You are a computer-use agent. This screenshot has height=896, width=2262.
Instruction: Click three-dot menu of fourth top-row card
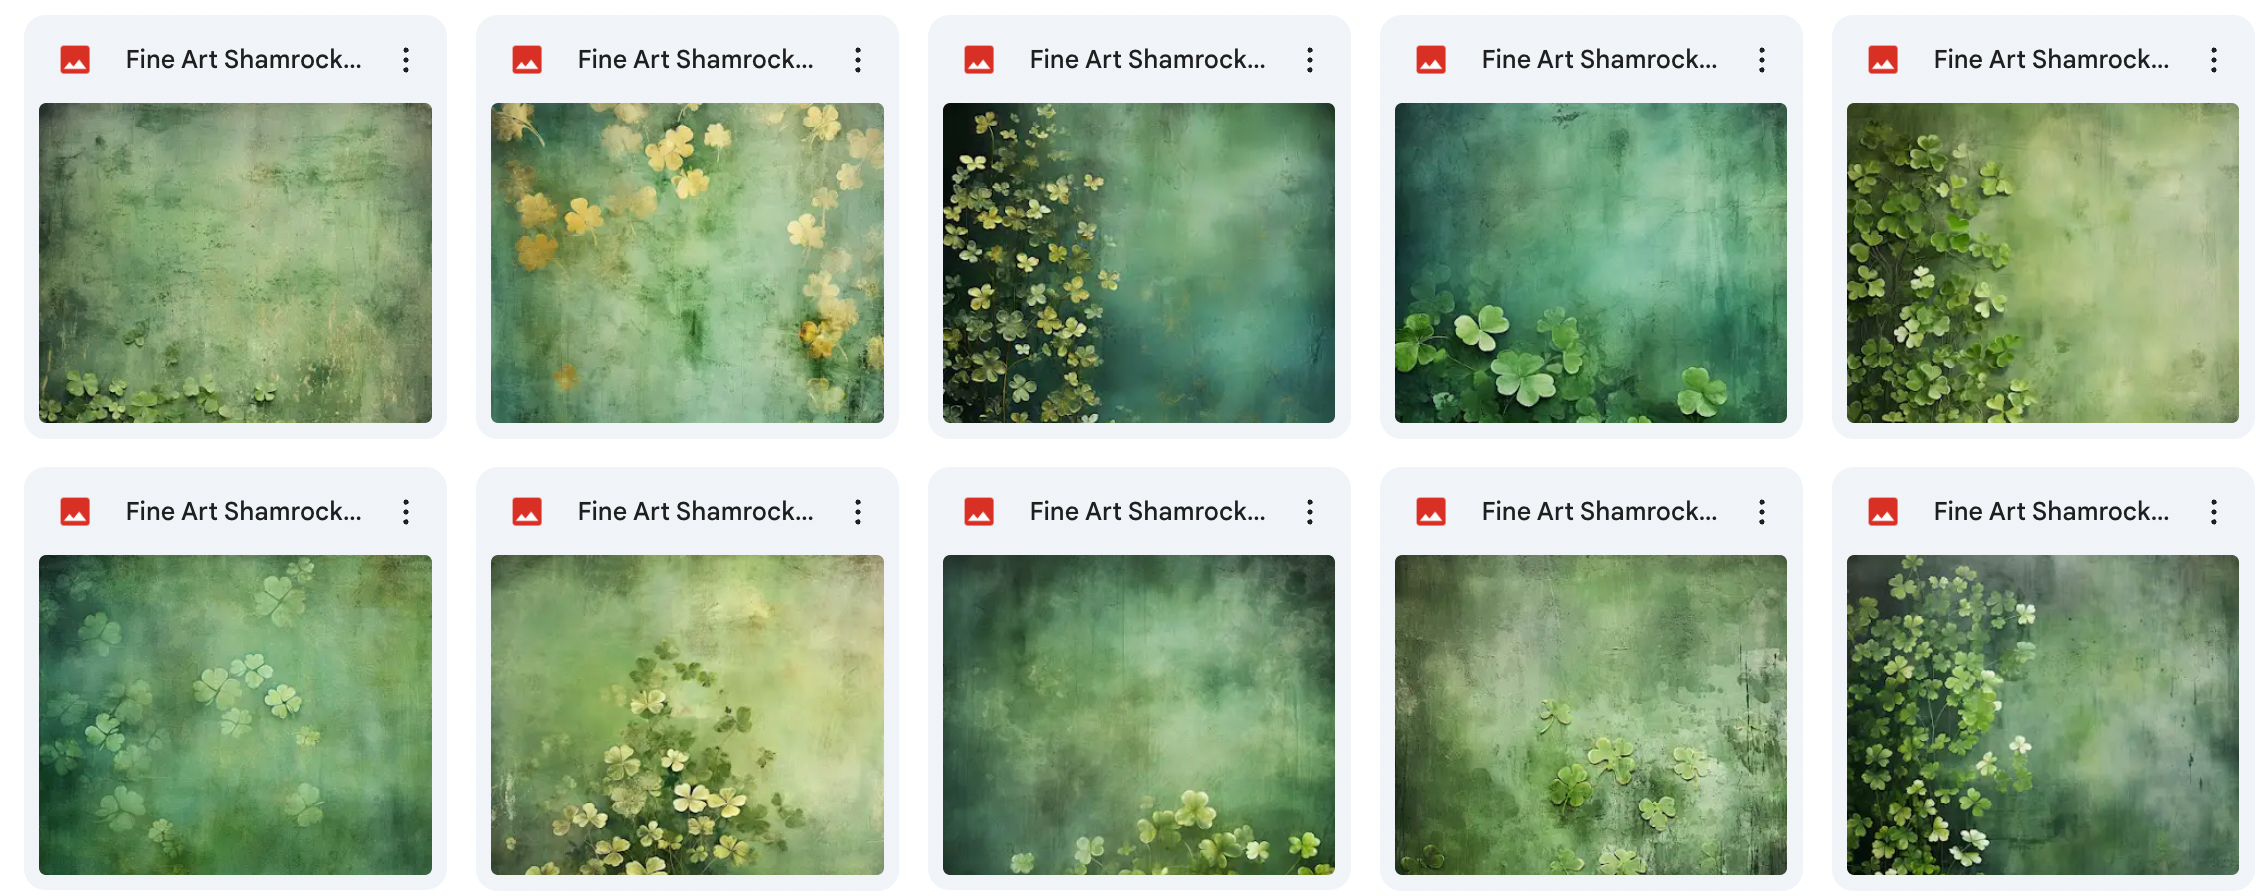tap(1762, 60)
